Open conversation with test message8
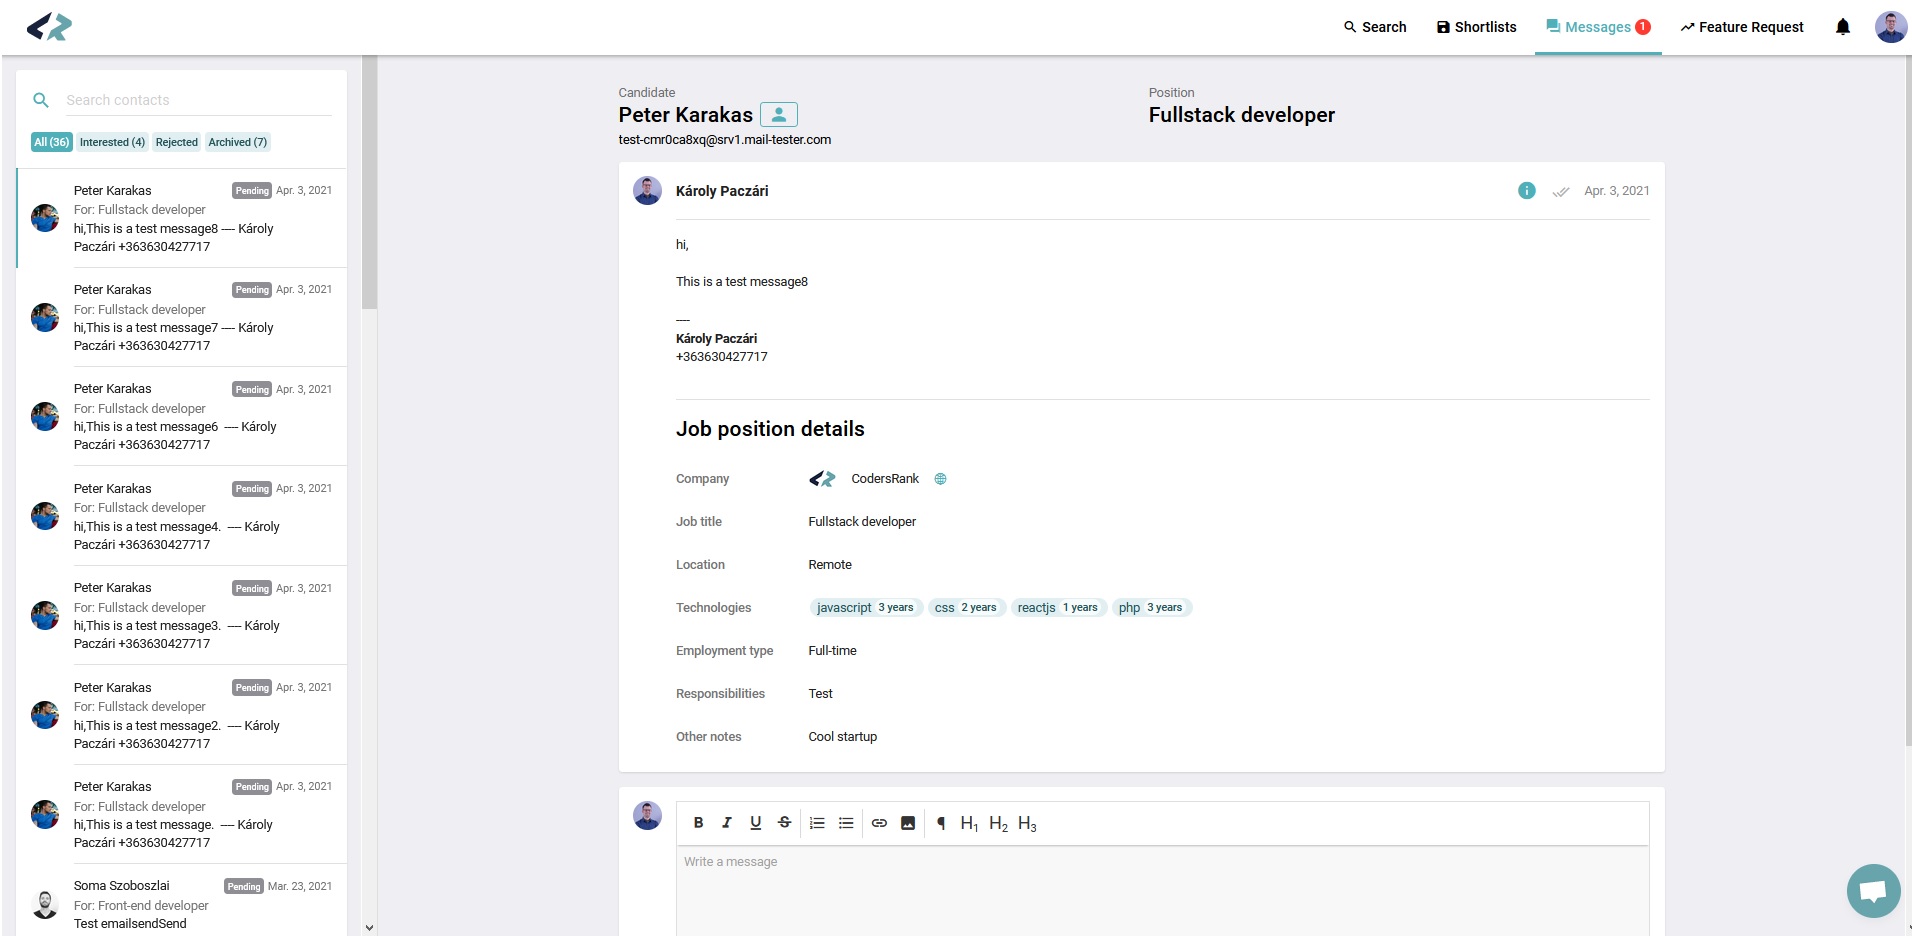1912x936 pixels. 182,218
